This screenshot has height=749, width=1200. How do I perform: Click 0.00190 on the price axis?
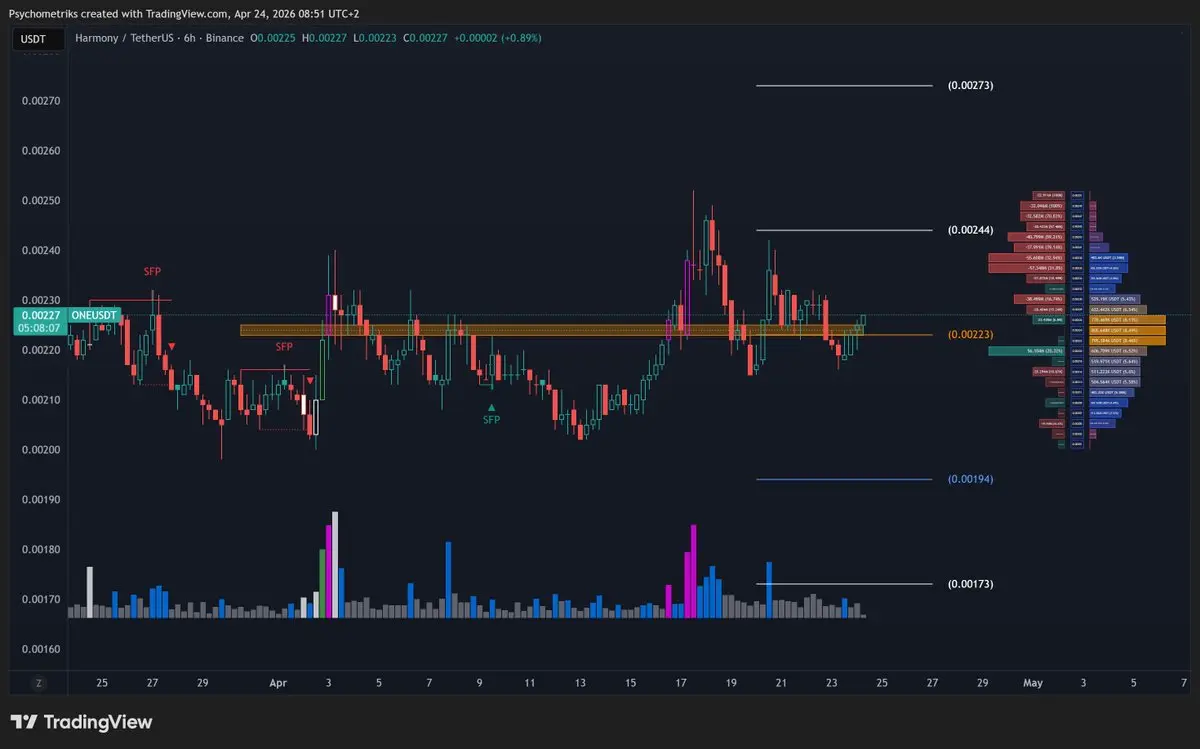click(x=41, y=500)
